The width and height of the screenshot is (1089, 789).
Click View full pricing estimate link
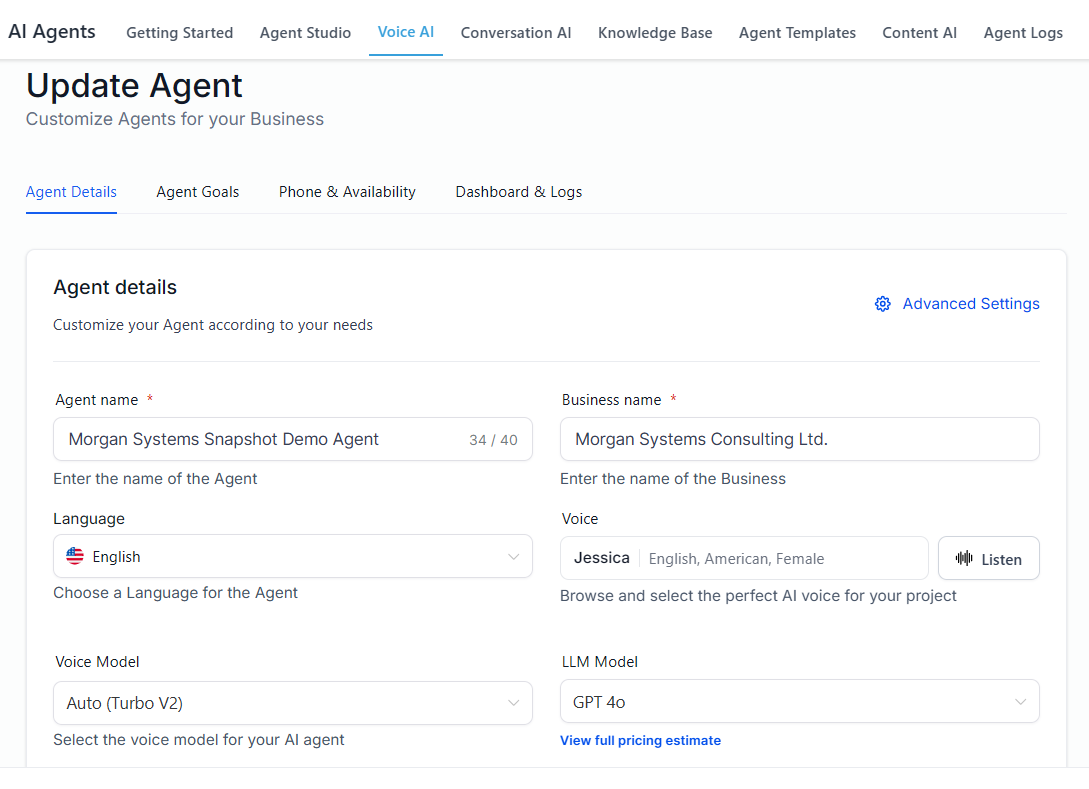click(640, 740)
